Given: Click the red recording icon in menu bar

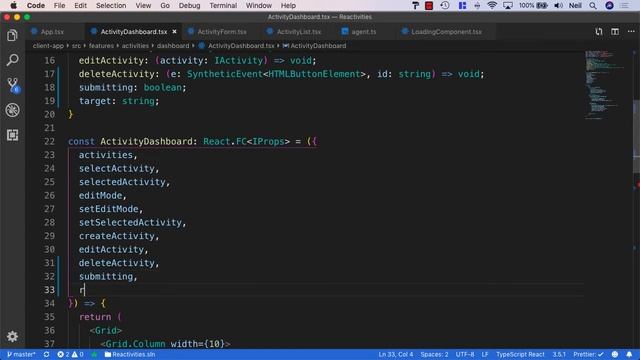Looking at the screenshot, I should point(429,5).
